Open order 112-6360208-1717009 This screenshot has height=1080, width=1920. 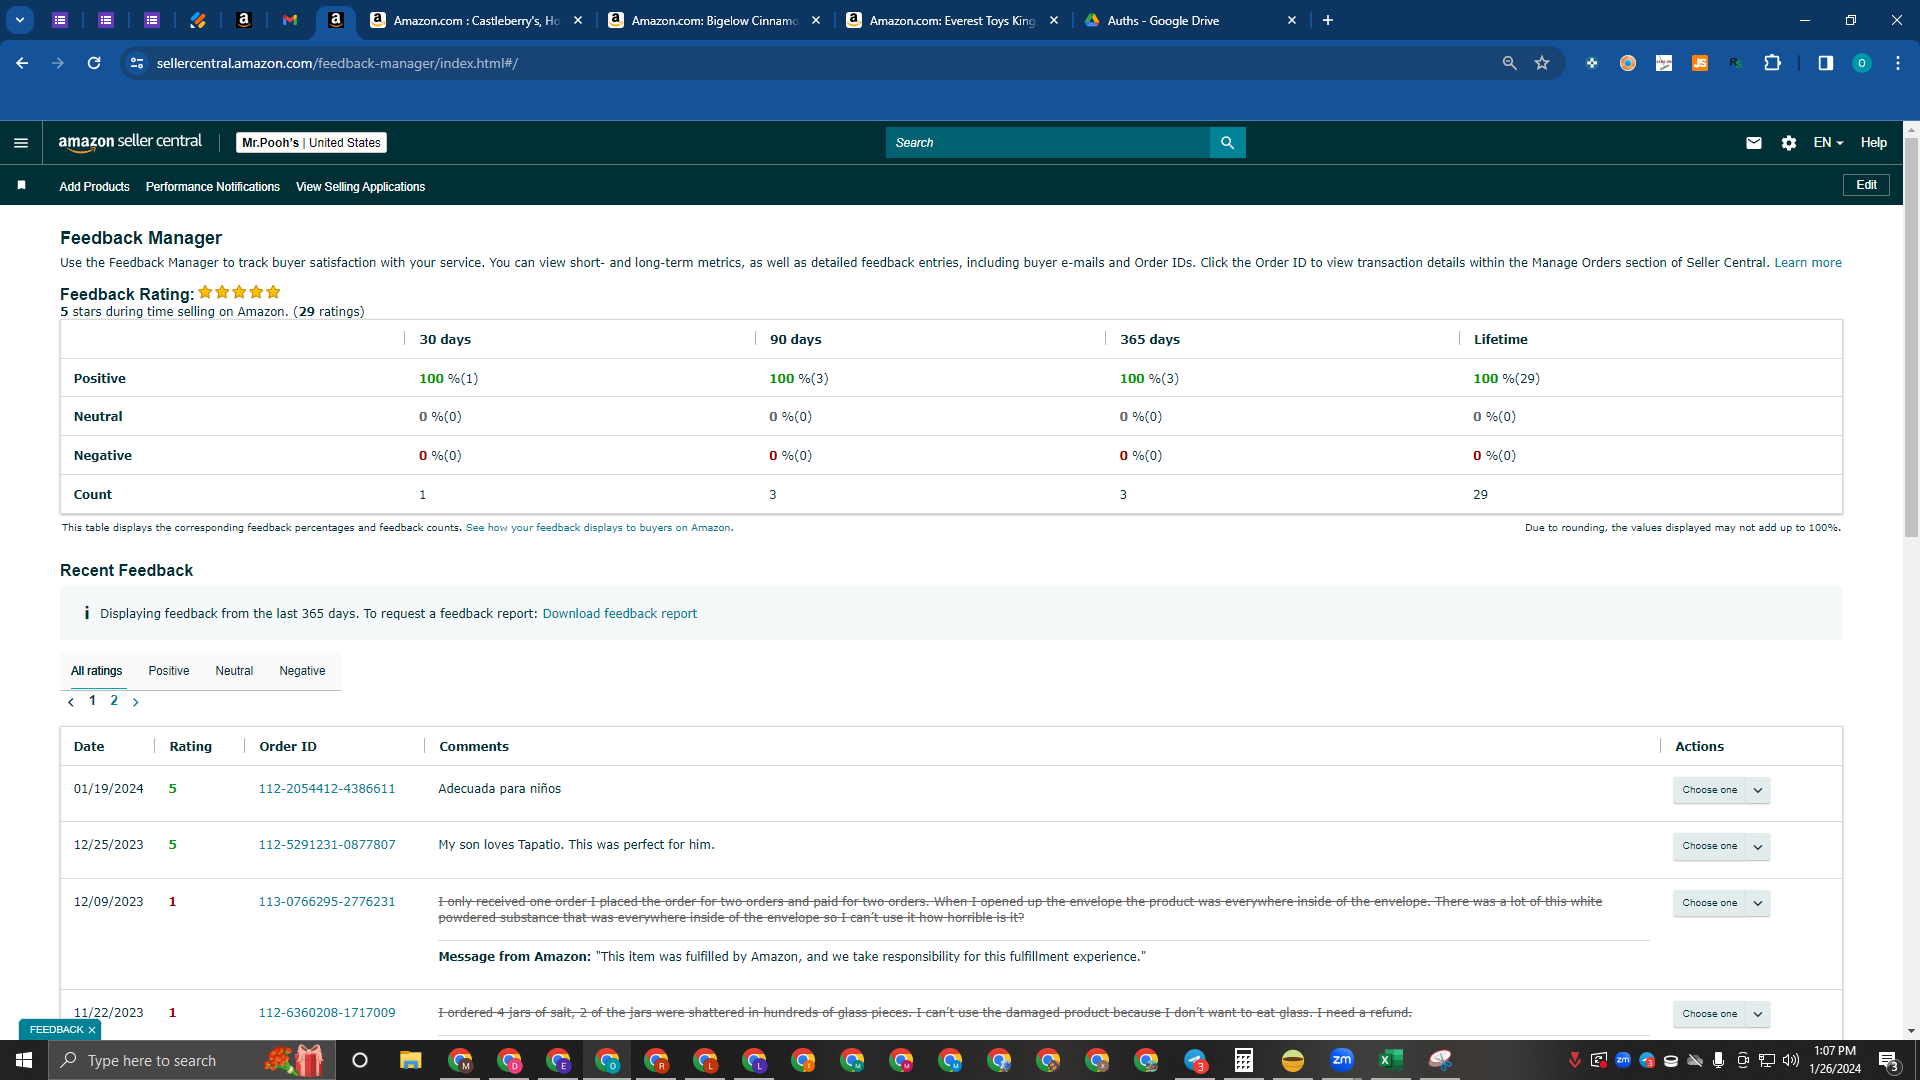pos(327,1013)
